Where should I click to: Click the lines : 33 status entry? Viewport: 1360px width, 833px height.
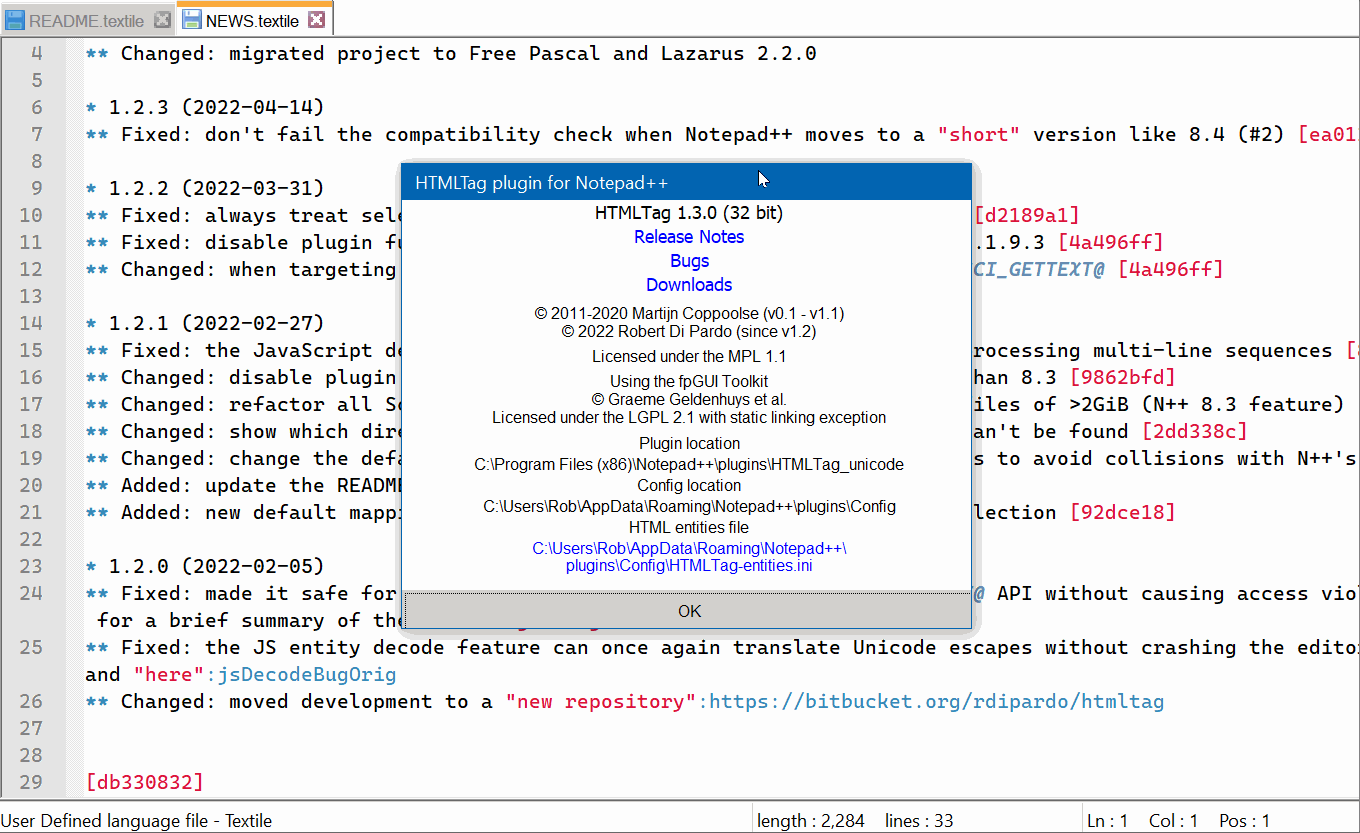pyautogui.click(x=919, y=821)
